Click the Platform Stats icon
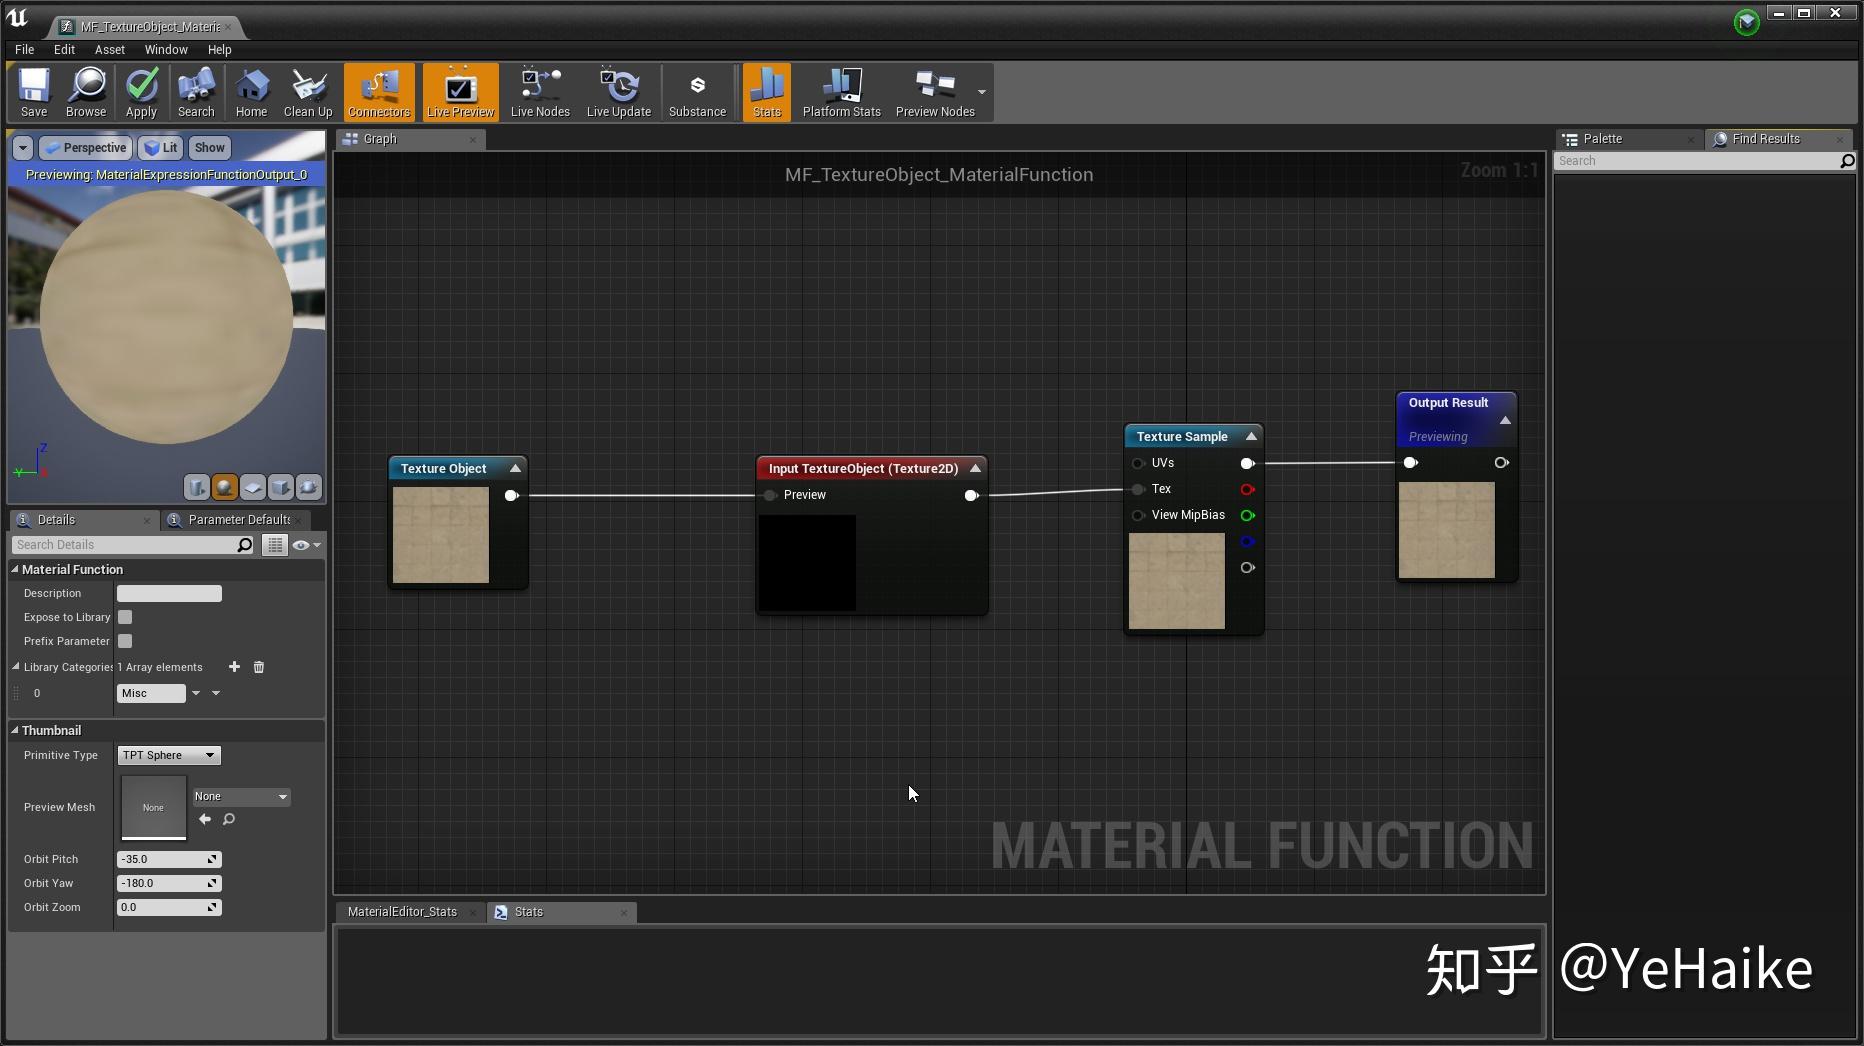This screenshot has width=1864, height=1046. 840,92
